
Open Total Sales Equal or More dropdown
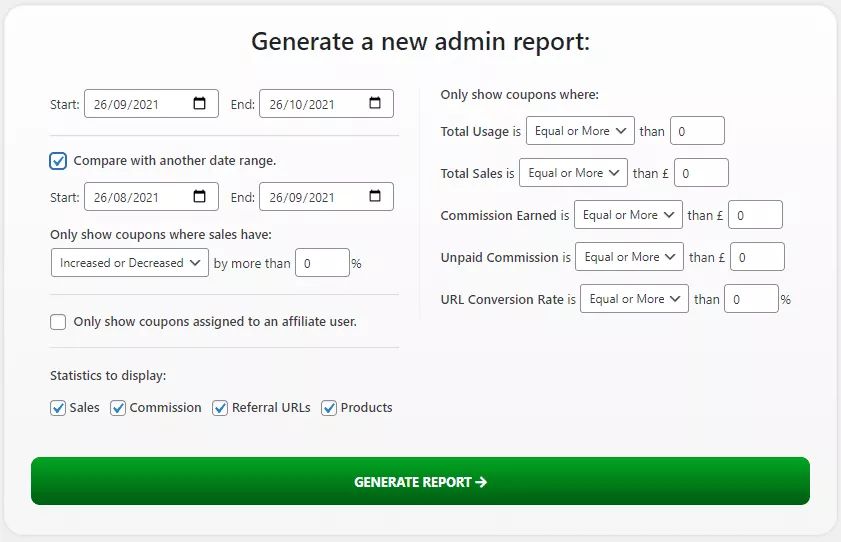point(573,173)
